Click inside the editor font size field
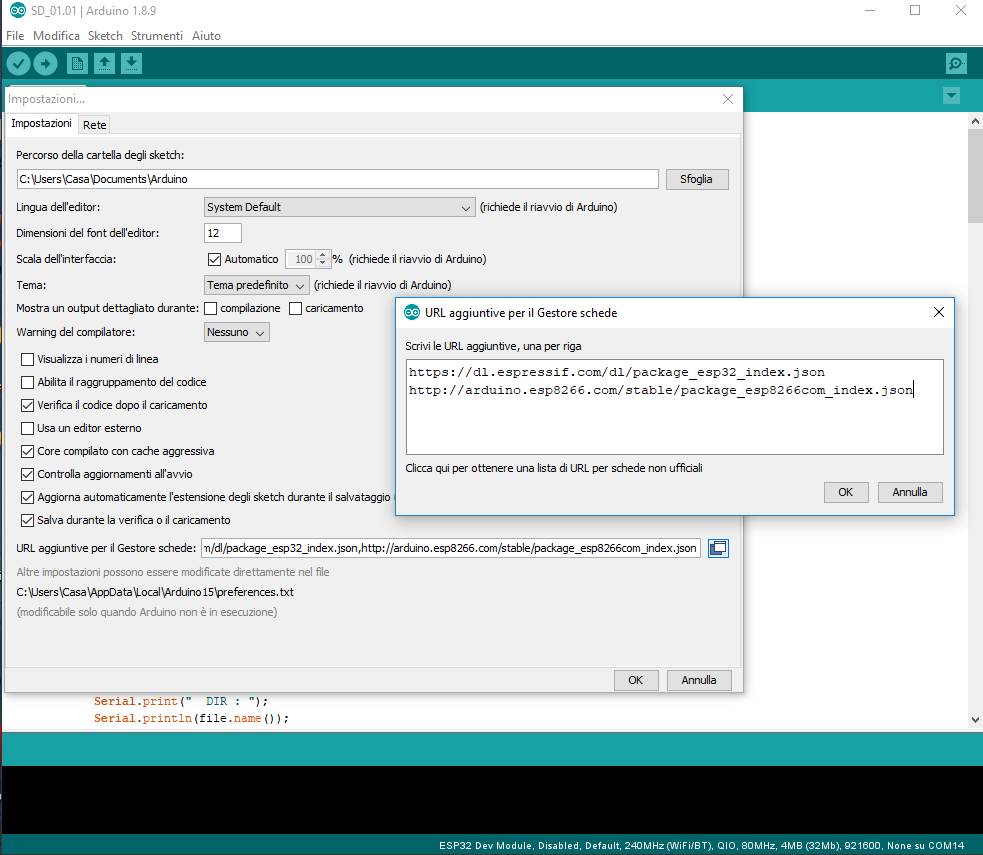983x855 pixels. 222,232
